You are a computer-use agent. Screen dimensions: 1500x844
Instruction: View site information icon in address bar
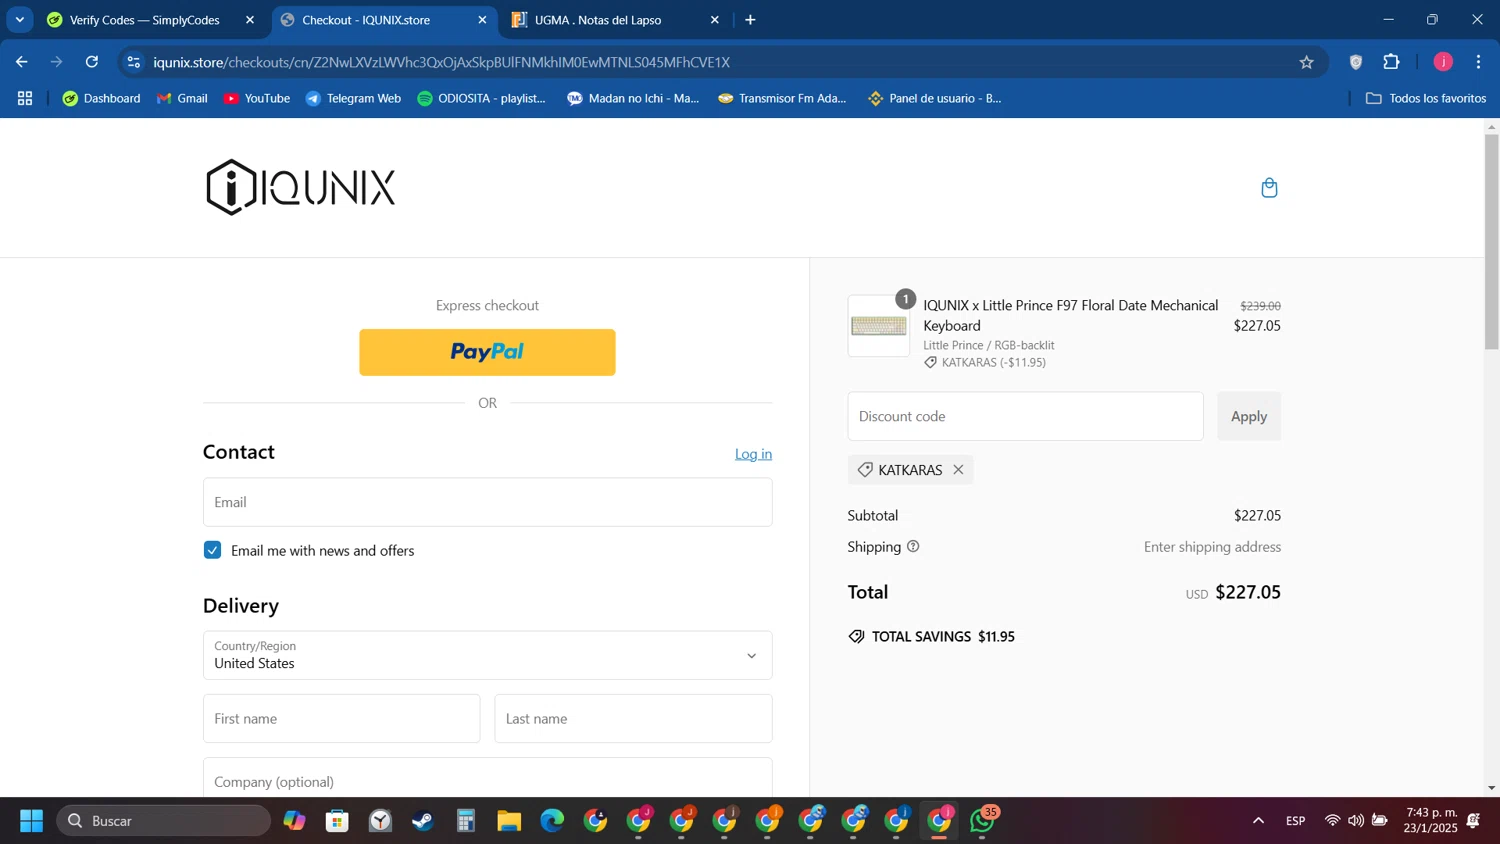coord(134,62)
